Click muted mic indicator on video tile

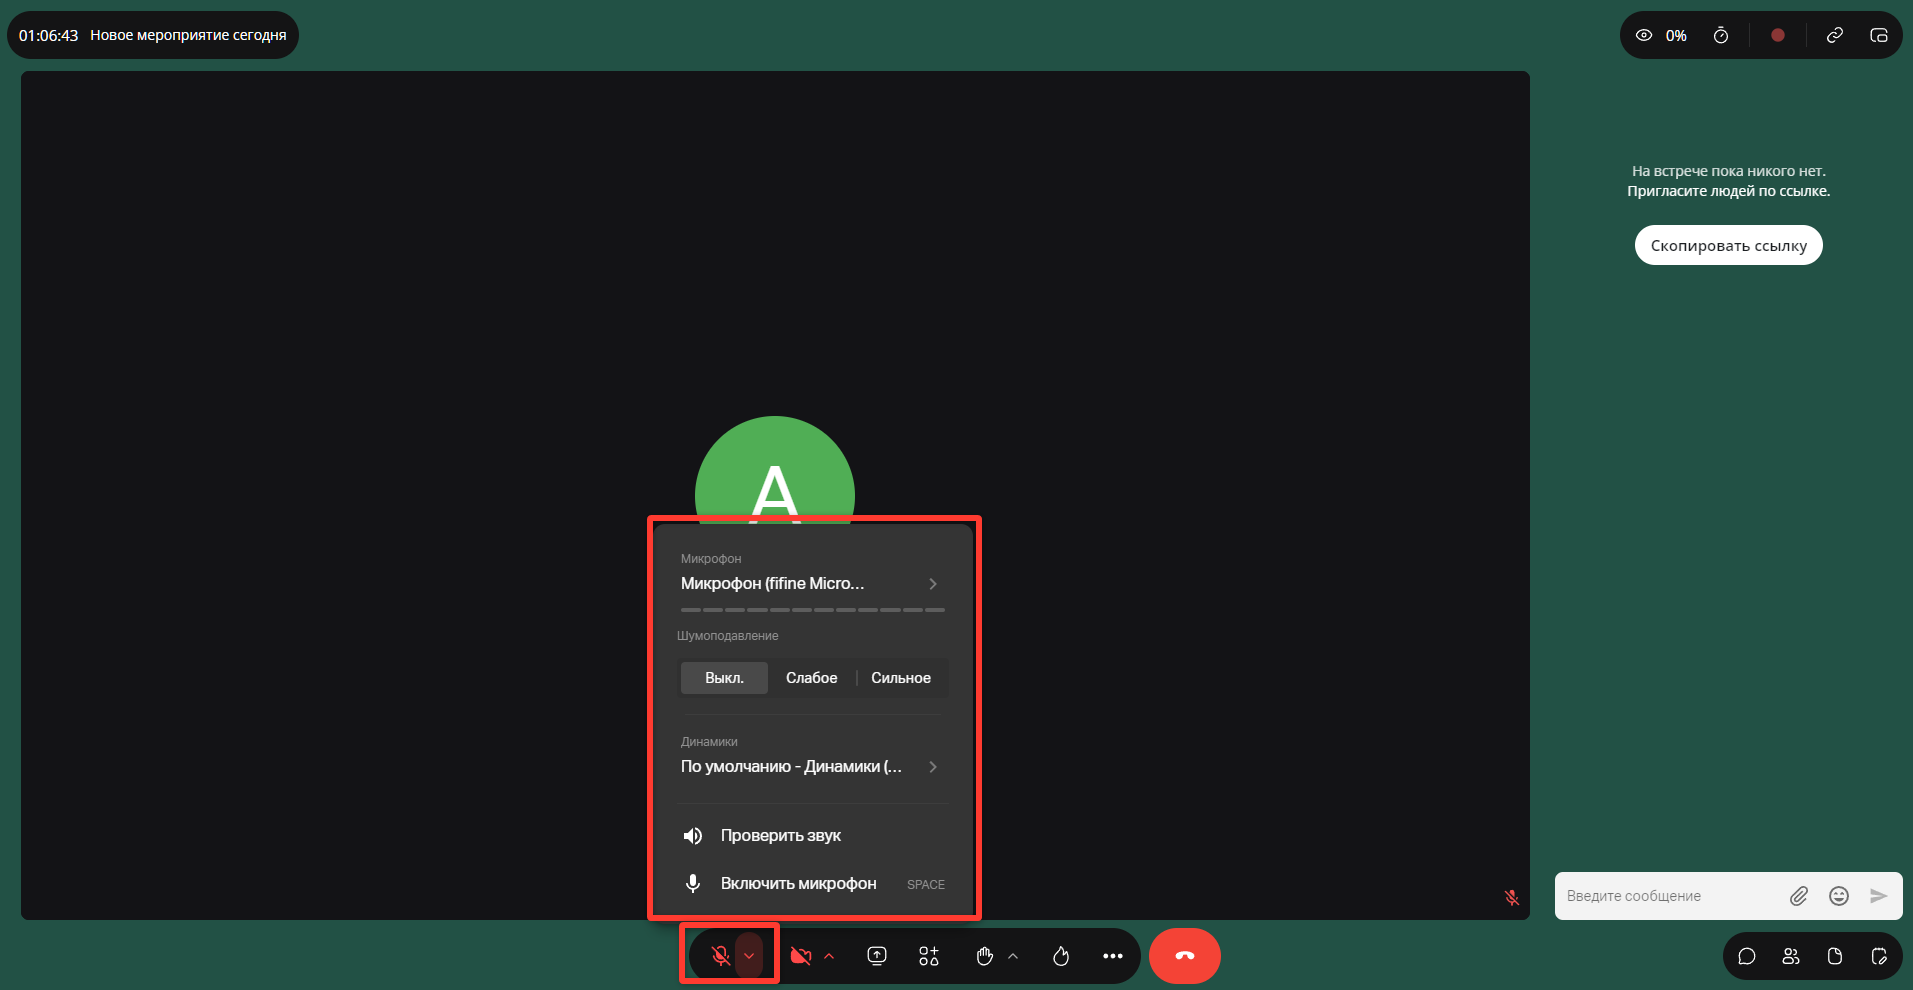(1512, 898)
